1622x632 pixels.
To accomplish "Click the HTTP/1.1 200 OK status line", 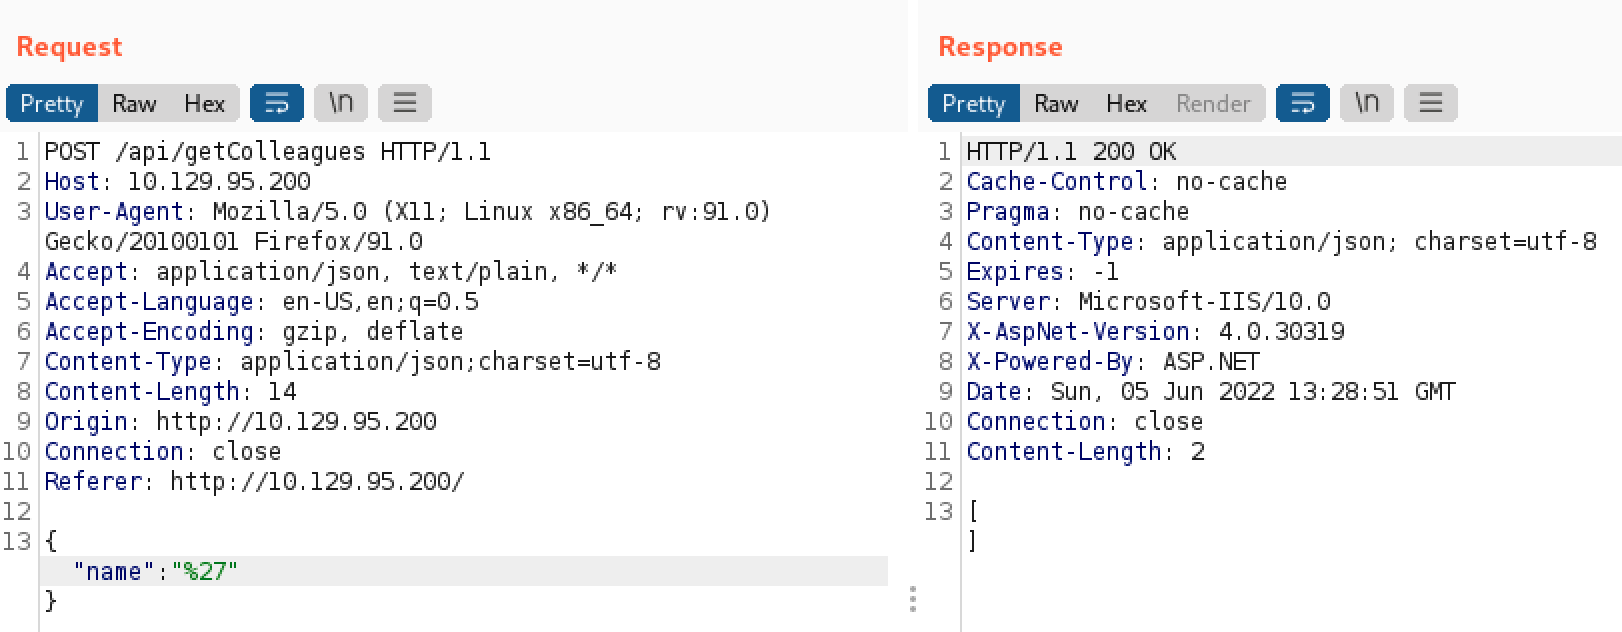I will pos(1071,152).
